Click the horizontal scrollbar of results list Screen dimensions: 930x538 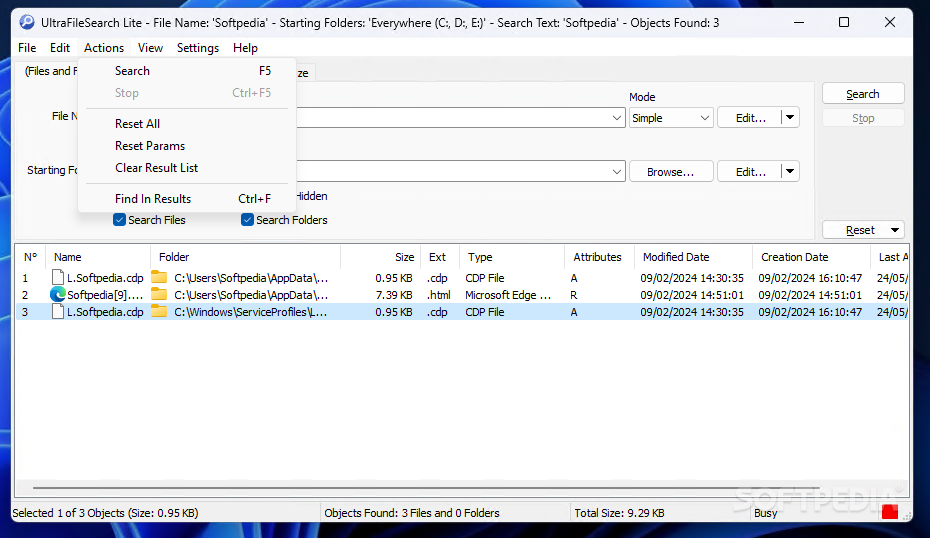pyautogui.click(x=426, y=488)
